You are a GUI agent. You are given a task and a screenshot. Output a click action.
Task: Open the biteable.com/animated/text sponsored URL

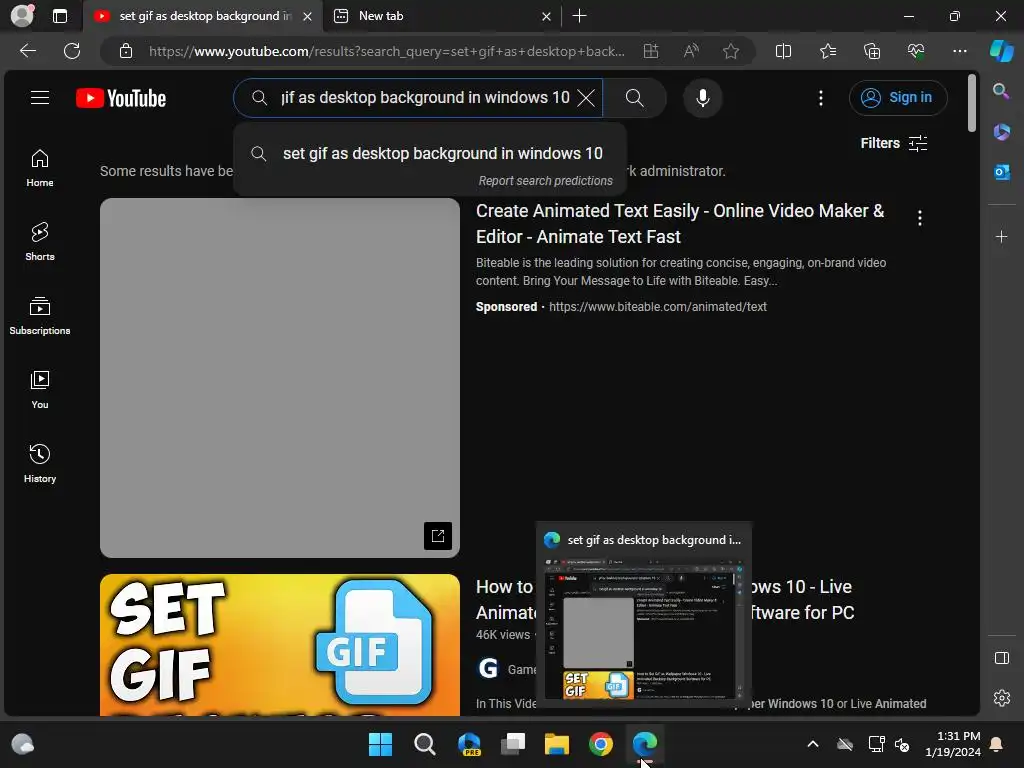658,306
